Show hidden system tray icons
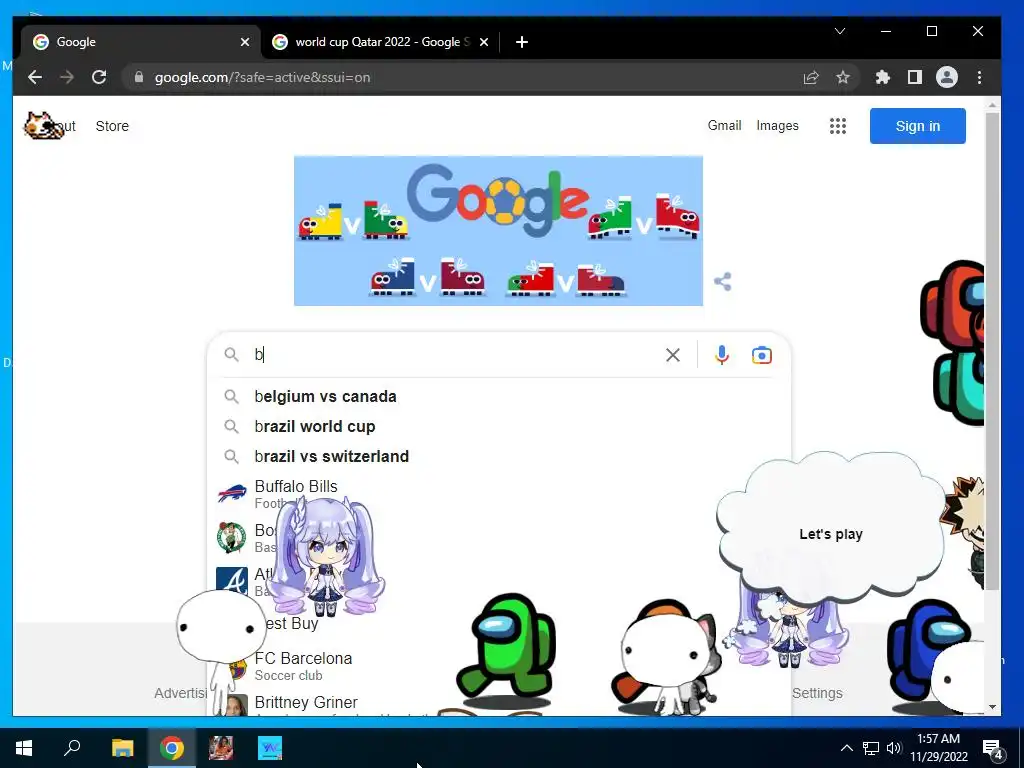Image resolution: width=1024 pixels, height=768 pixels. pos(846,748)
